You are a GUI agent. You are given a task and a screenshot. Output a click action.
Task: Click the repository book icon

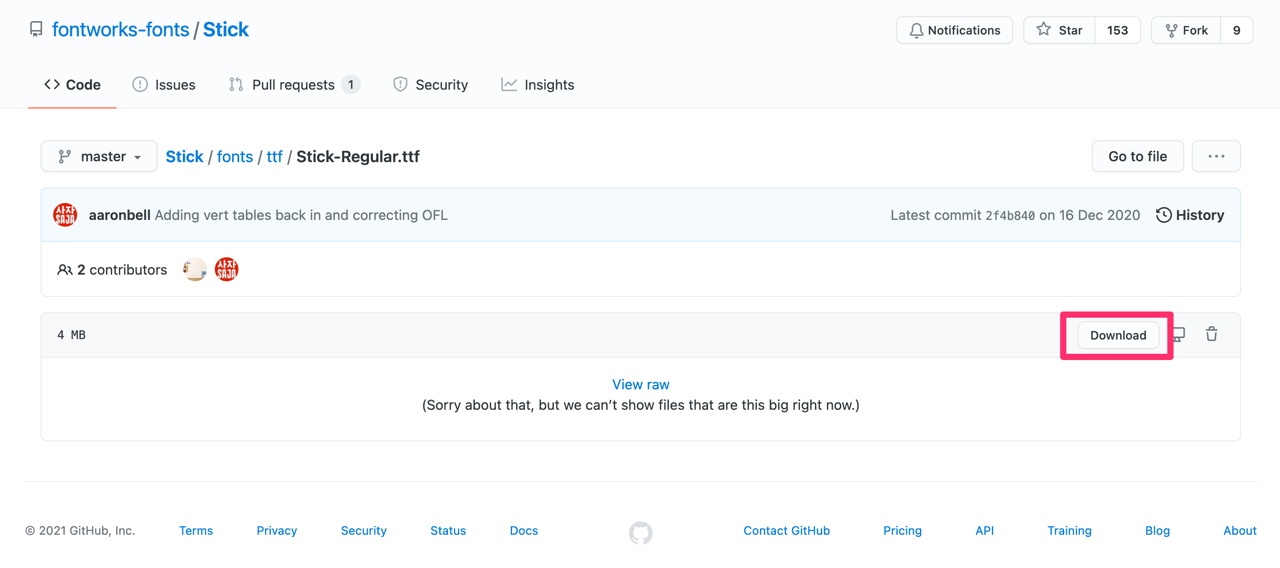point(36,30)
